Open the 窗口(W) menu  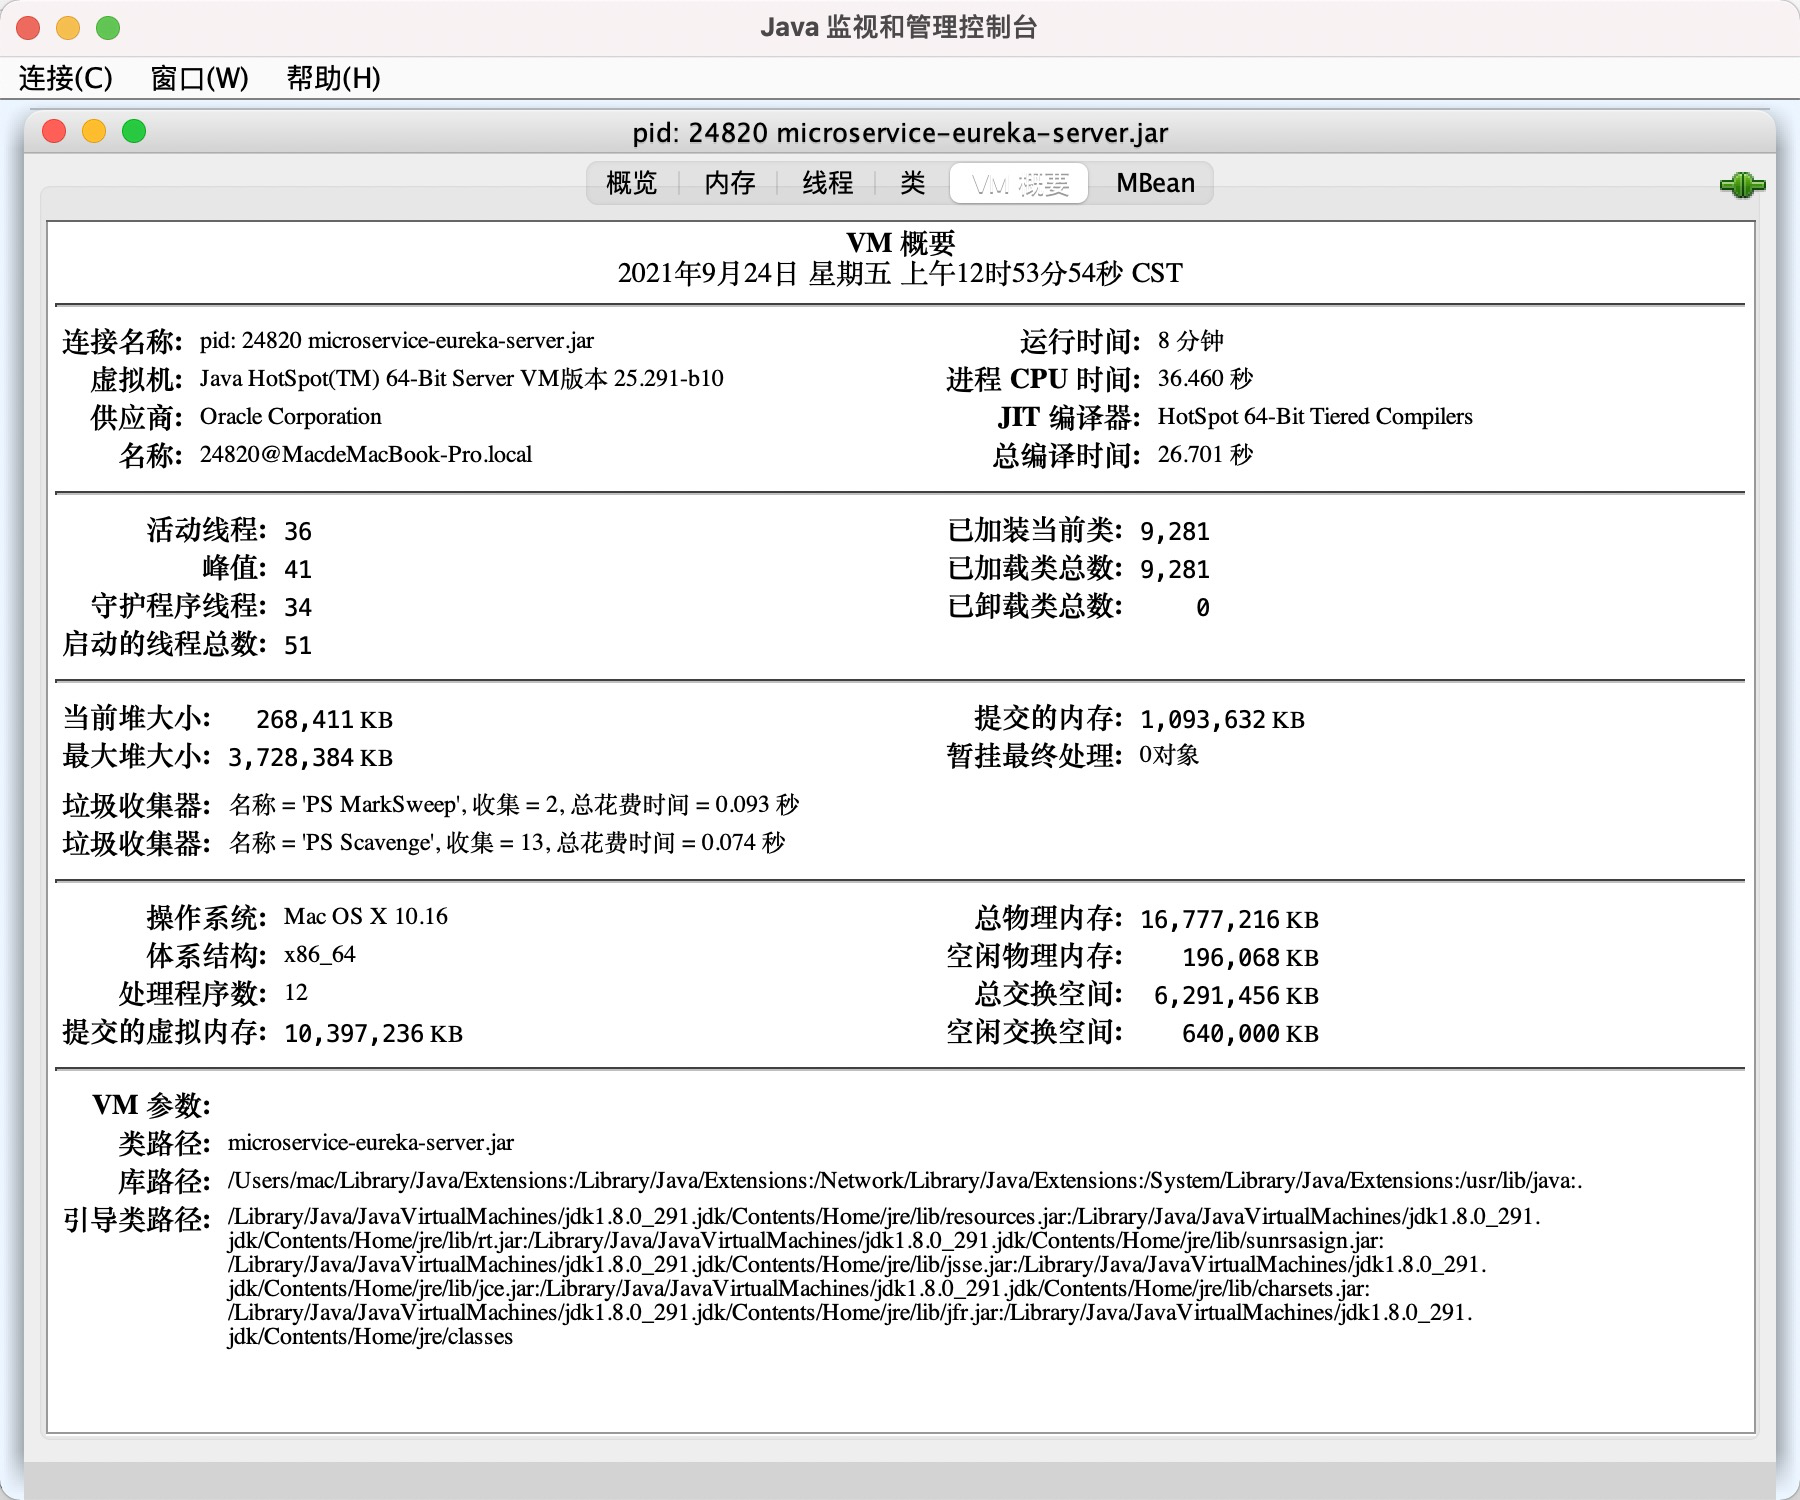click(199, 78)
